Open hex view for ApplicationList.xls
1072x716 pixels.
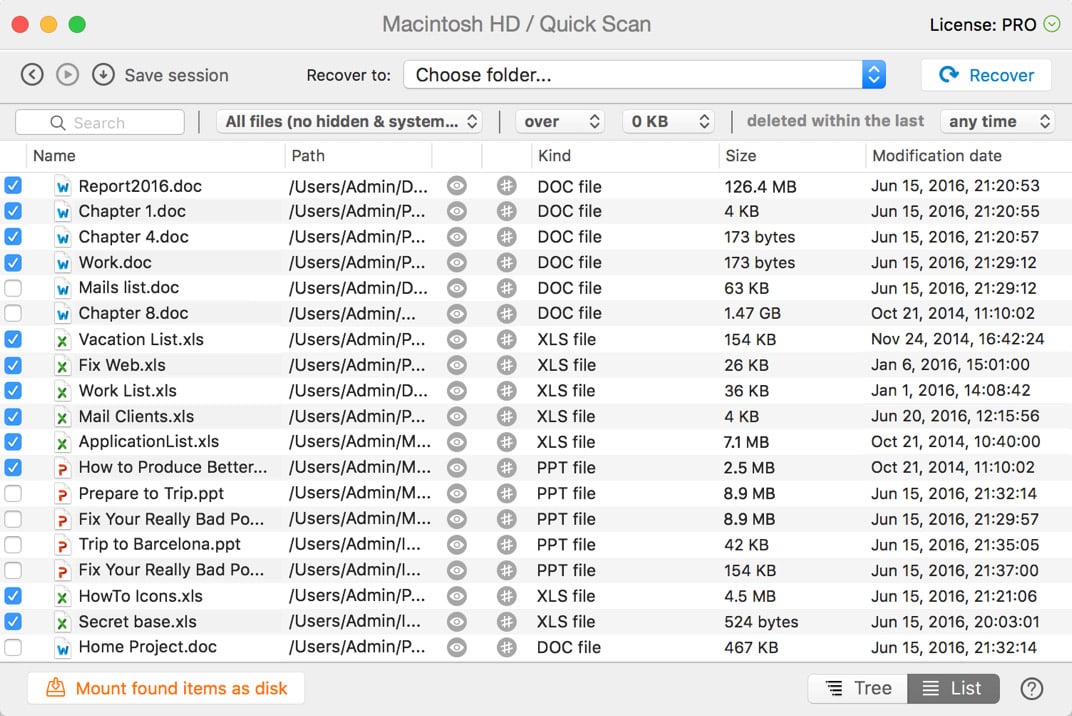tap(507, 442)
